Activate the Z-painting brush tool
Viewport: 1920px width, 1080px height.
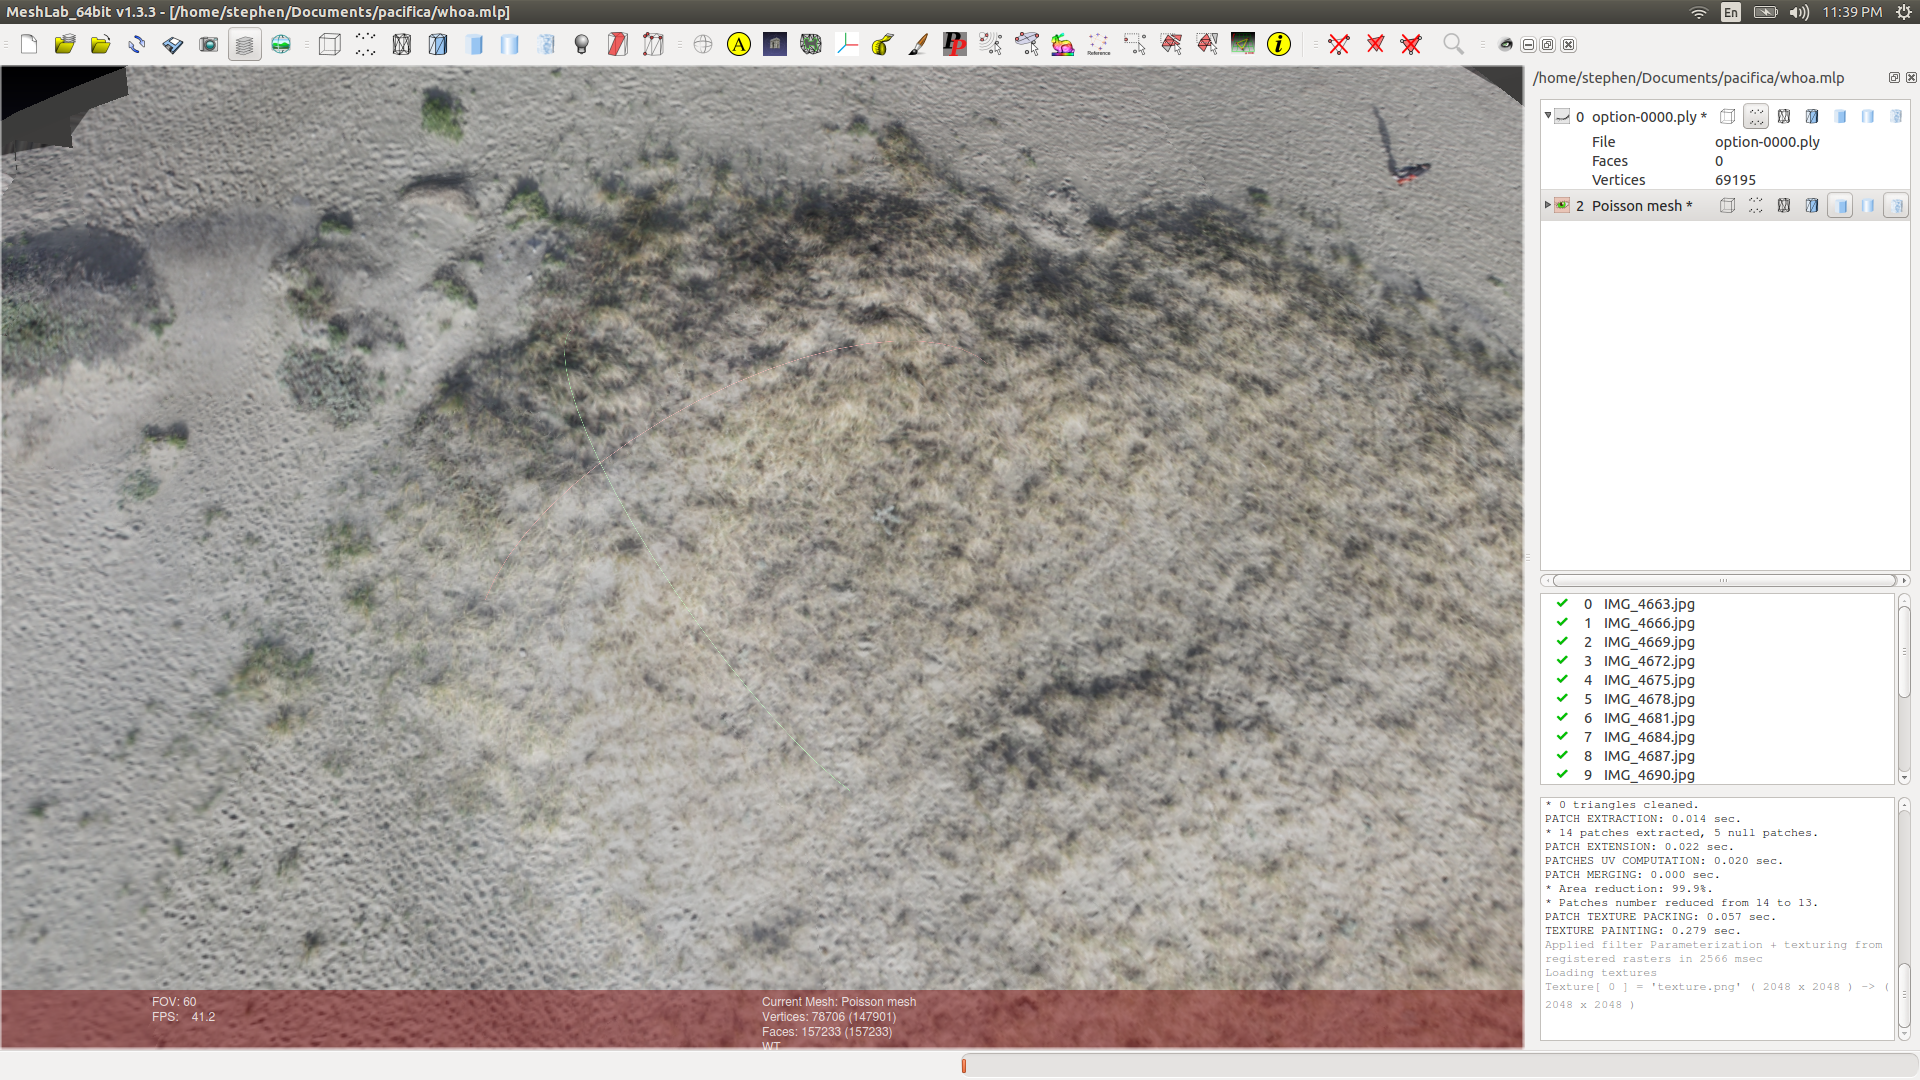[918, 45]
